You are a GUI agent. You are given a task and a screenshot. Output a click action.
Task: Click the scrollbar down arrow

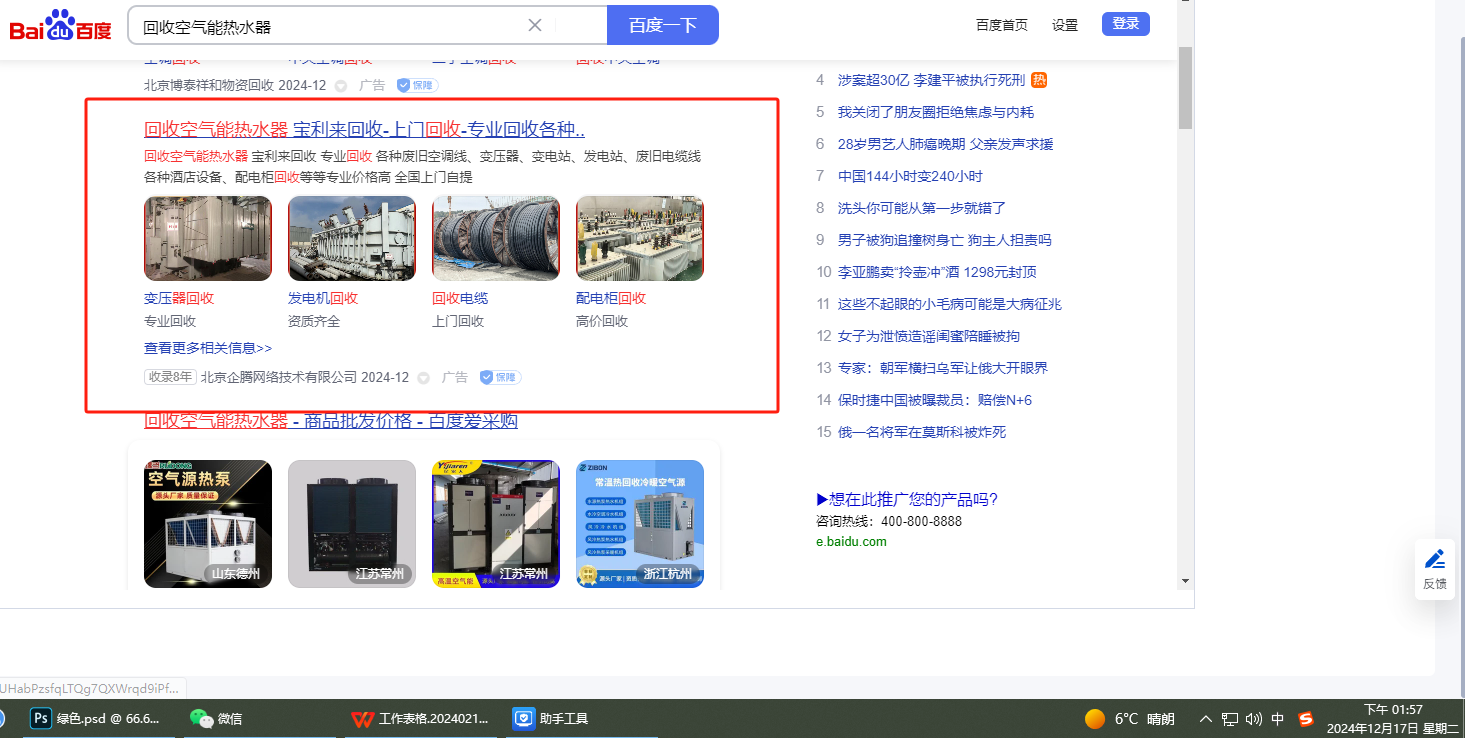(1186, 580)
